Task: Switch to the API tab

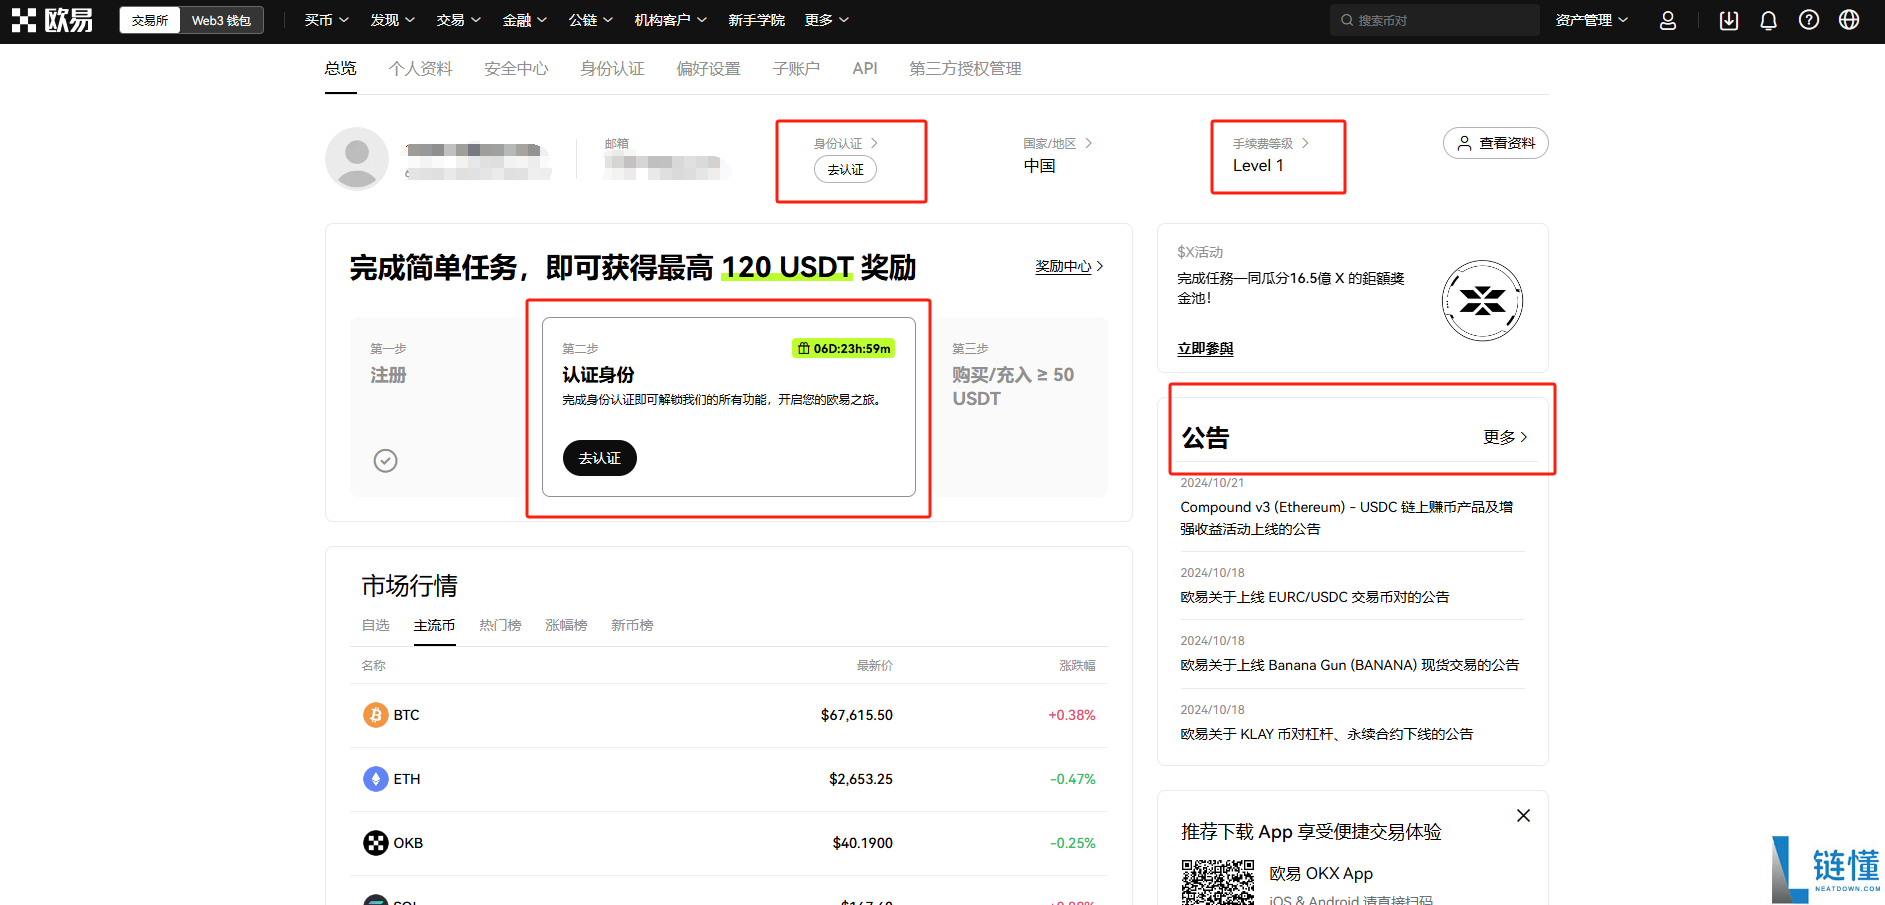Action: (x=865, y=68)
